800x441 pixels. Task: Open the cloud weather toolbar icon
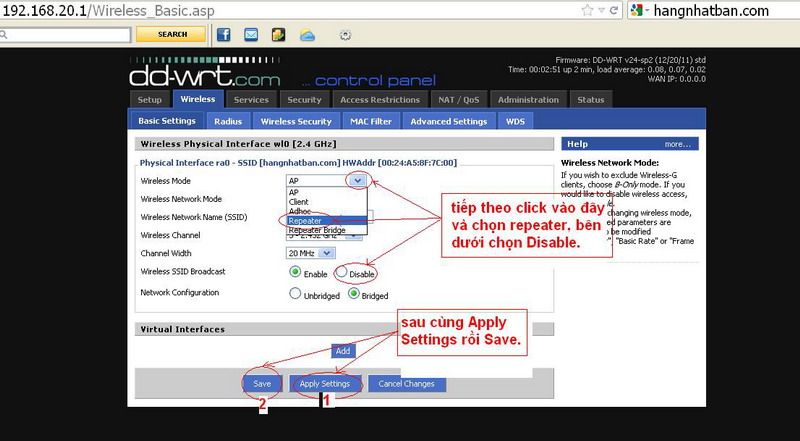(307, 35)
